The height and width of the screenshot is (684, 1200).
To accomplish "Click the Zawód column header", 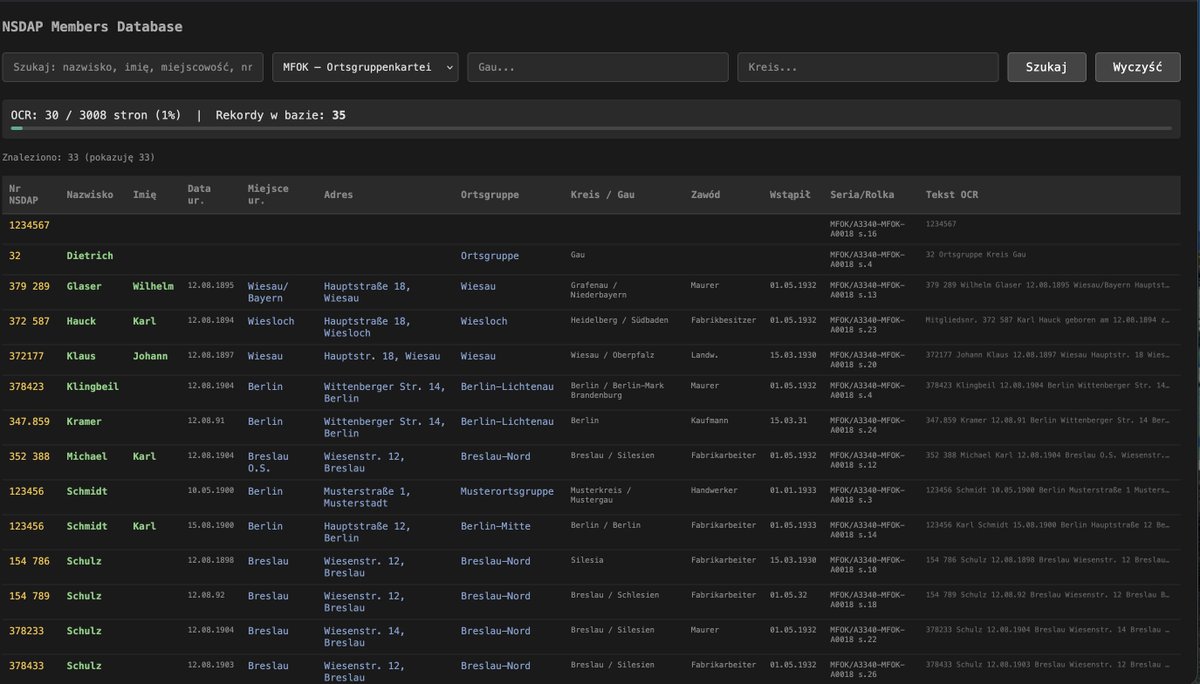I will (705, 195).
